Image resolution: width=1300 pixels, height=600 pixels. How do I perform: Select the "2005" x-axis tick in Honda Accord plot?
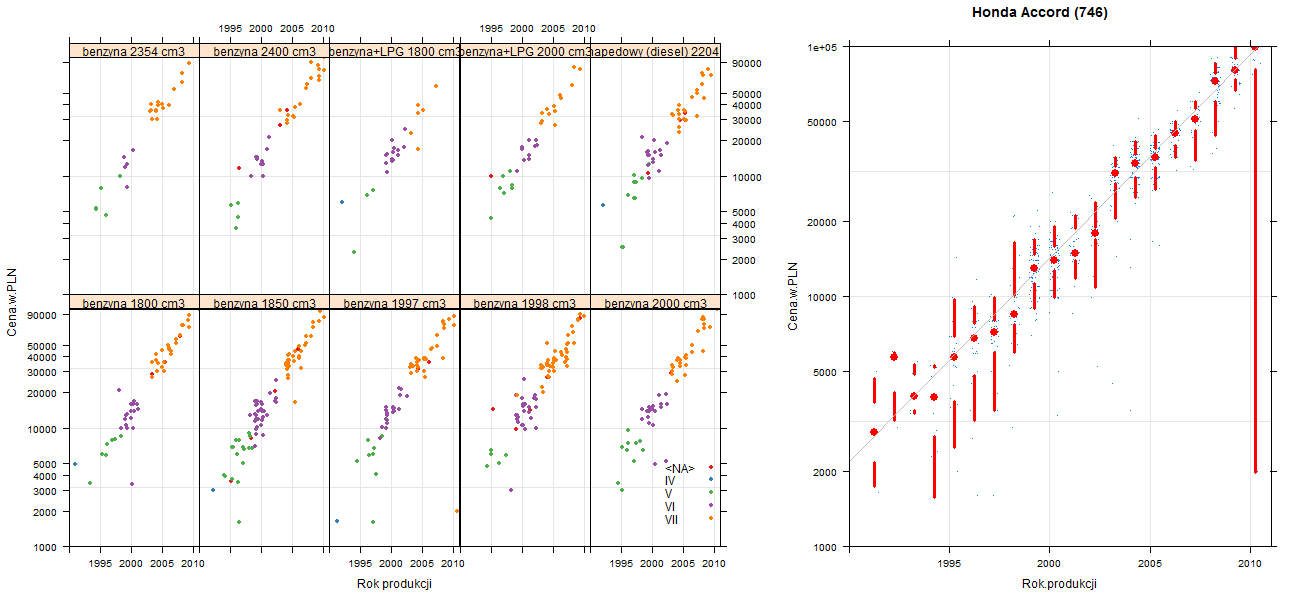click(1150, 563)
